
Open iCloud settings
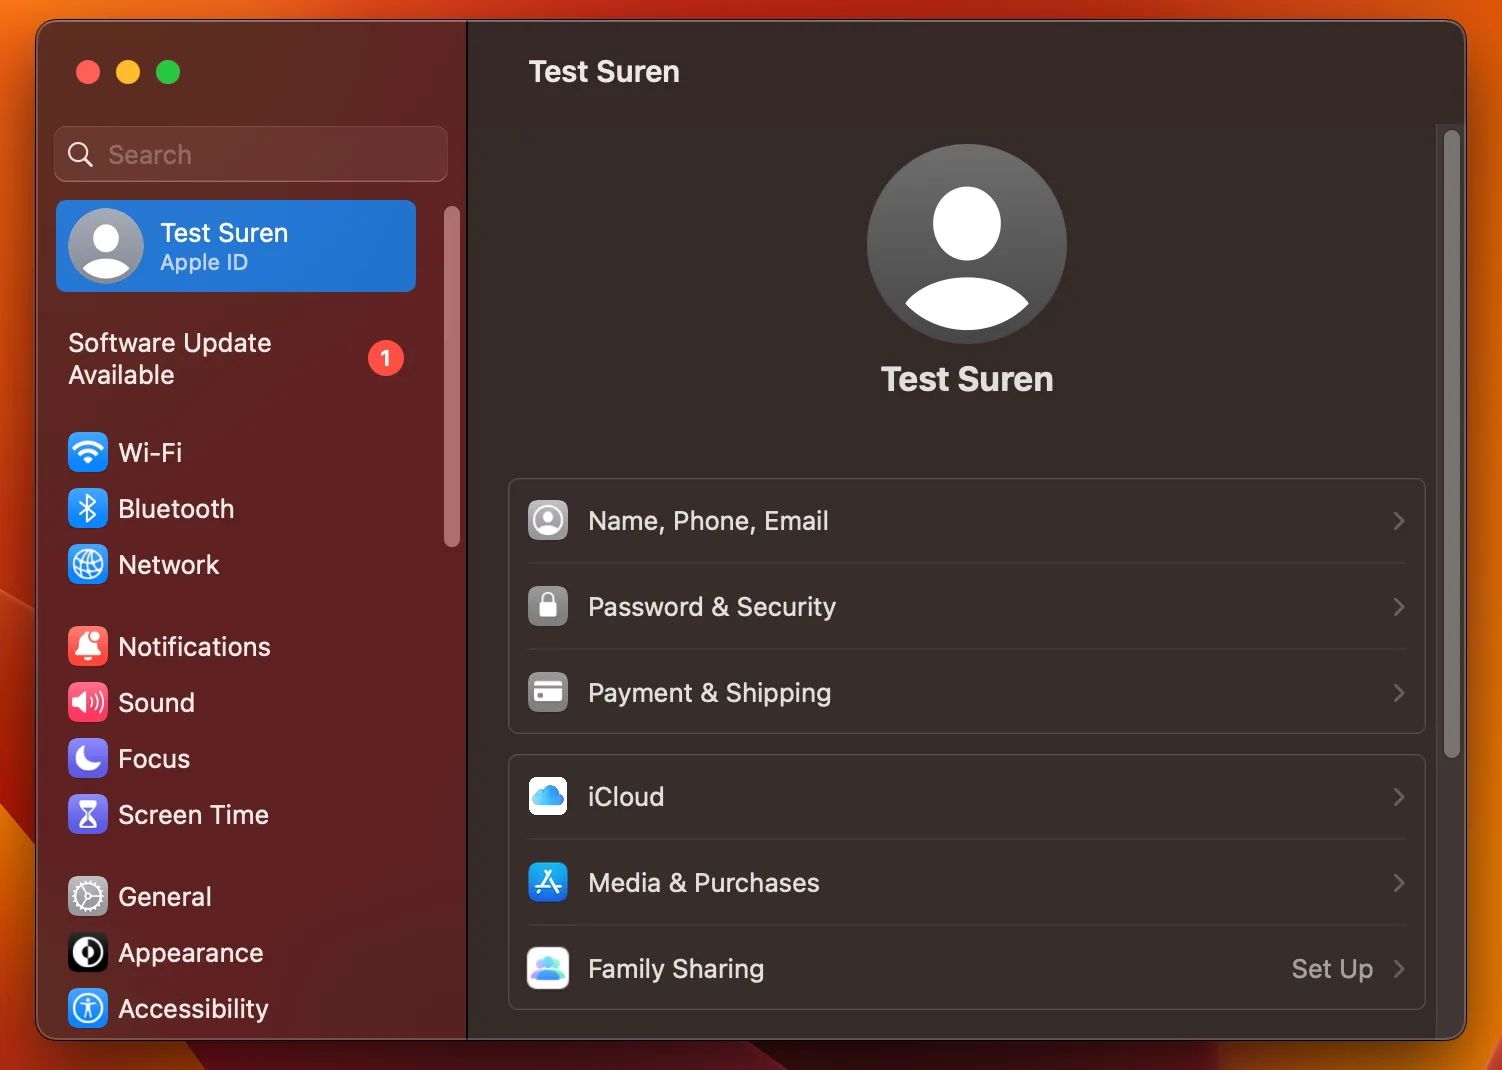966,796
